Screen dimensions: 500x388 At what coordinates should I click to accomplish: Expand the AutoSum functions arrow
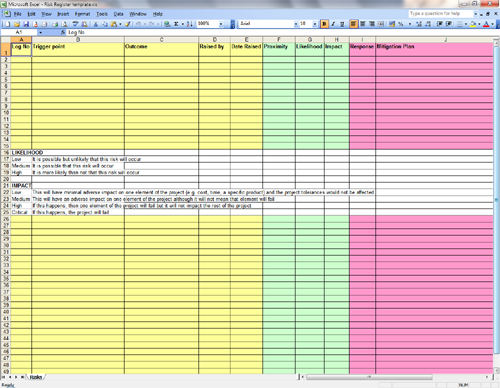pyautogui.click(x=183, y=24)
